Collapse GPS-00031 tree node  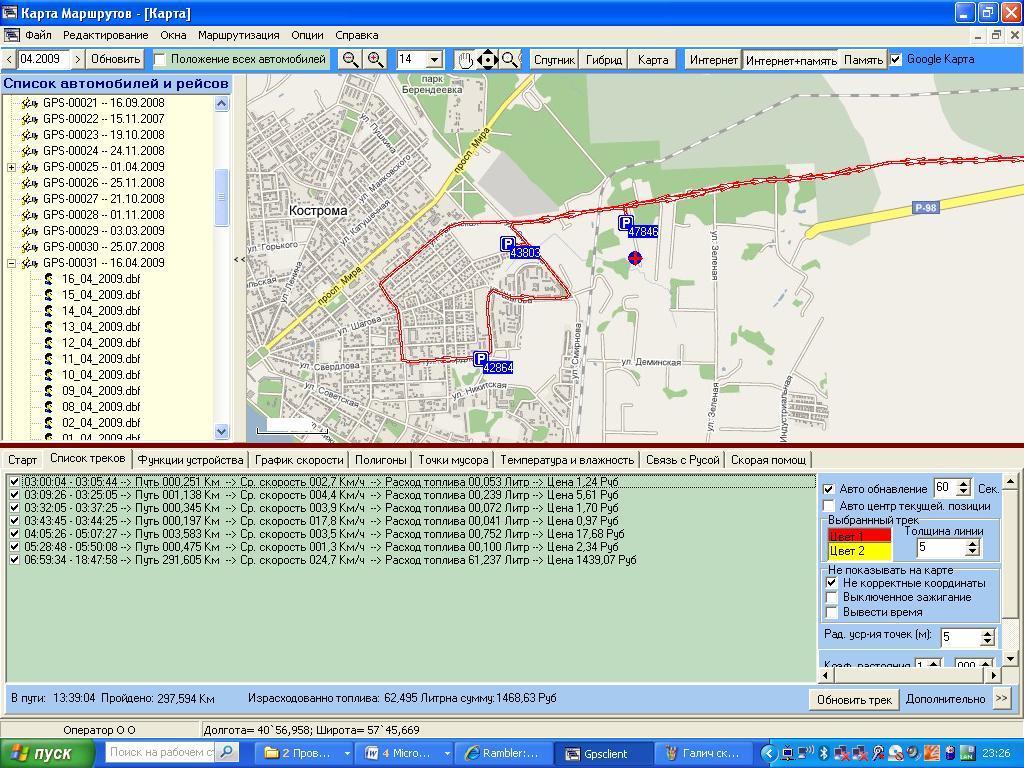pyautogui.click(x=11, y=263)
